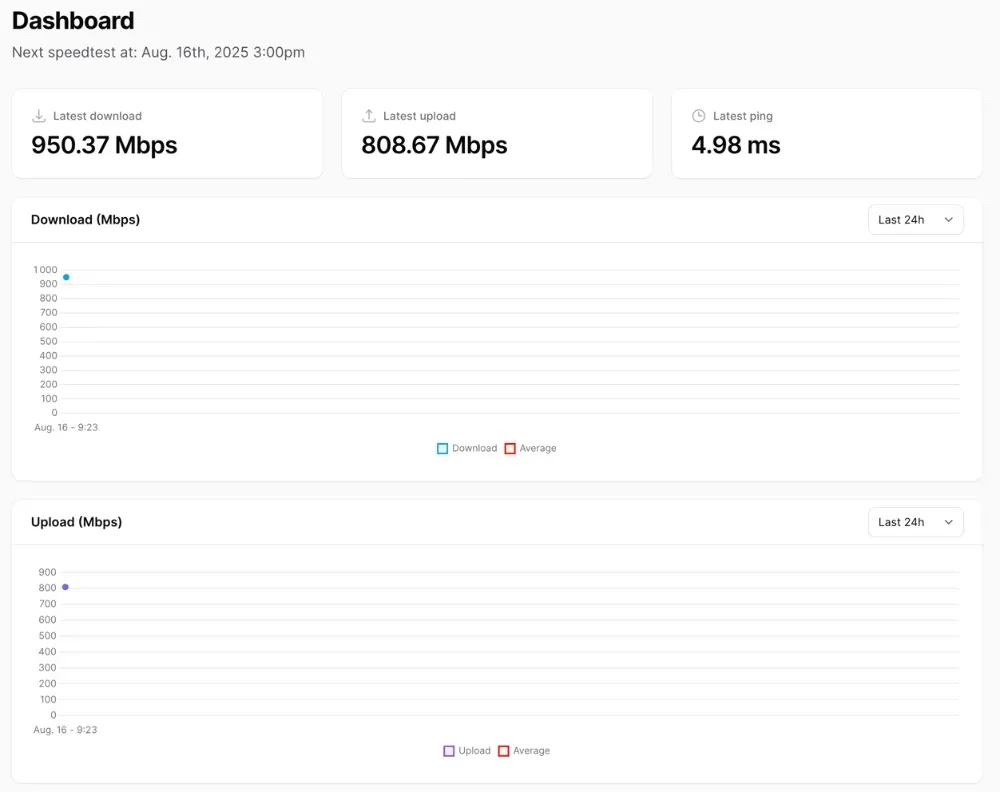
Task: Open Upload chart Last 24h dropdown
Action: [x=914, y=522]
